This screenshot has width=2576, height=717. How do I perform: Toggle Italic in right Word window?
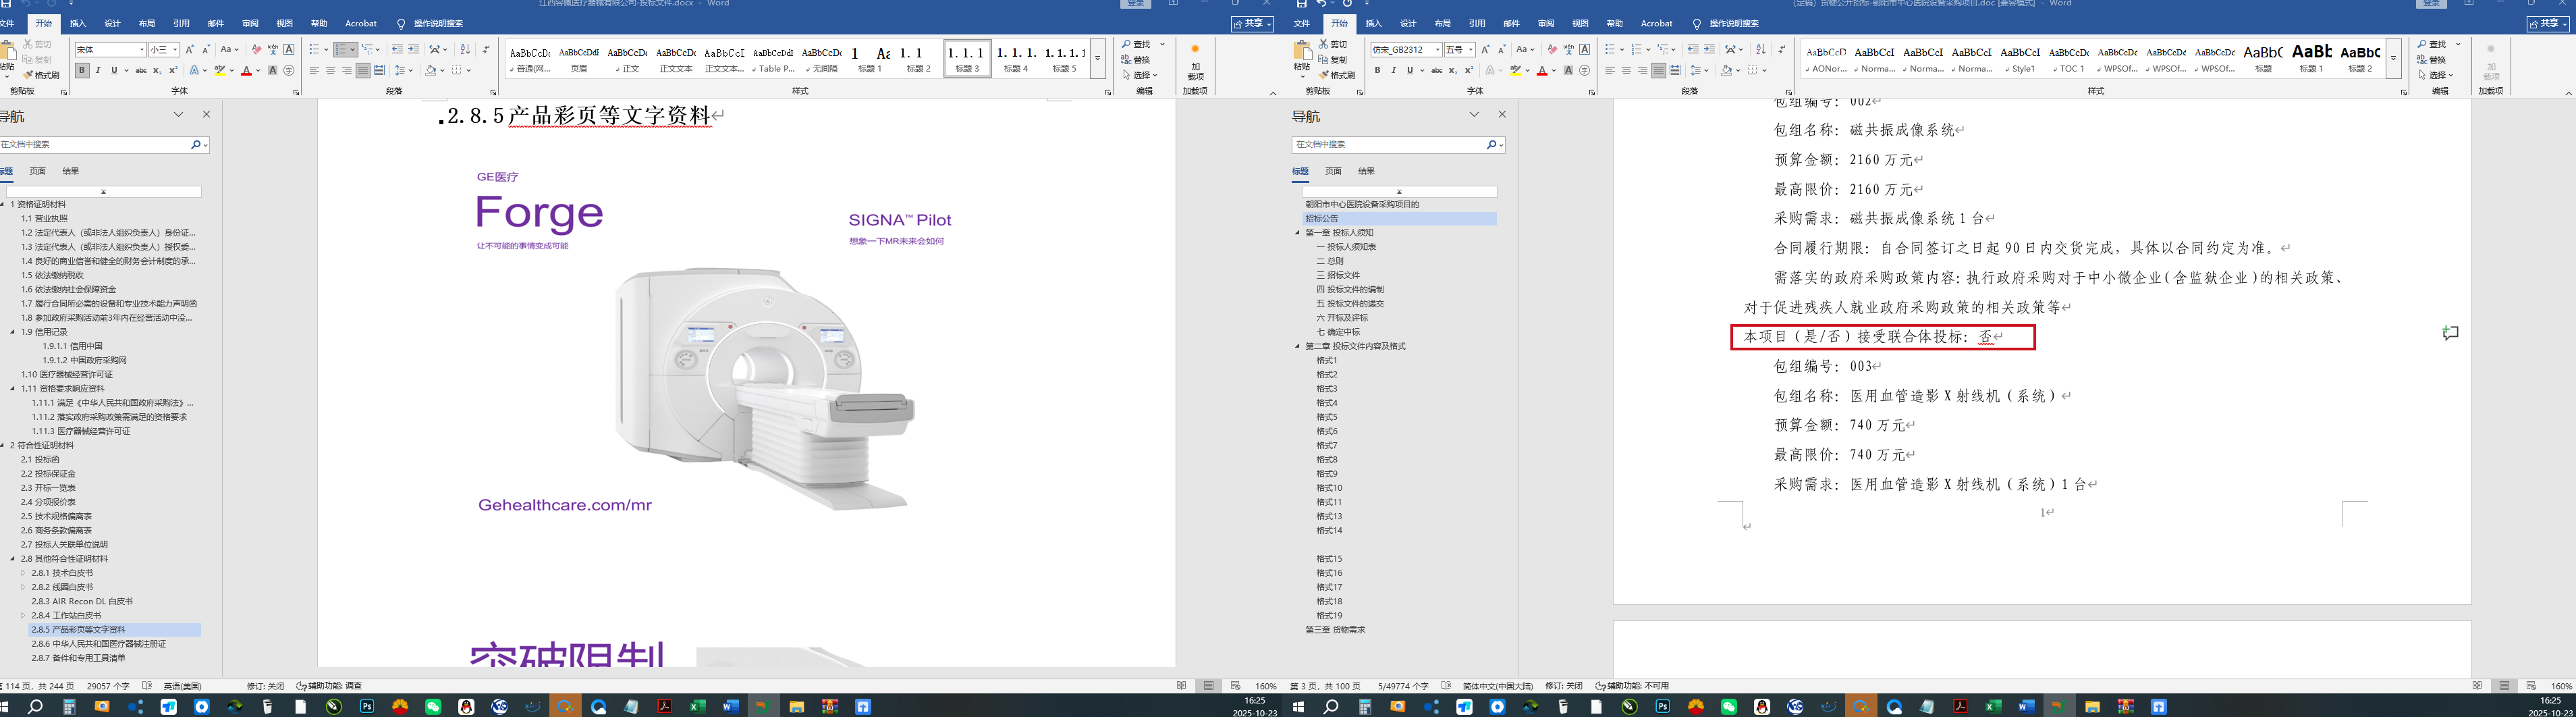point(1394,70)
